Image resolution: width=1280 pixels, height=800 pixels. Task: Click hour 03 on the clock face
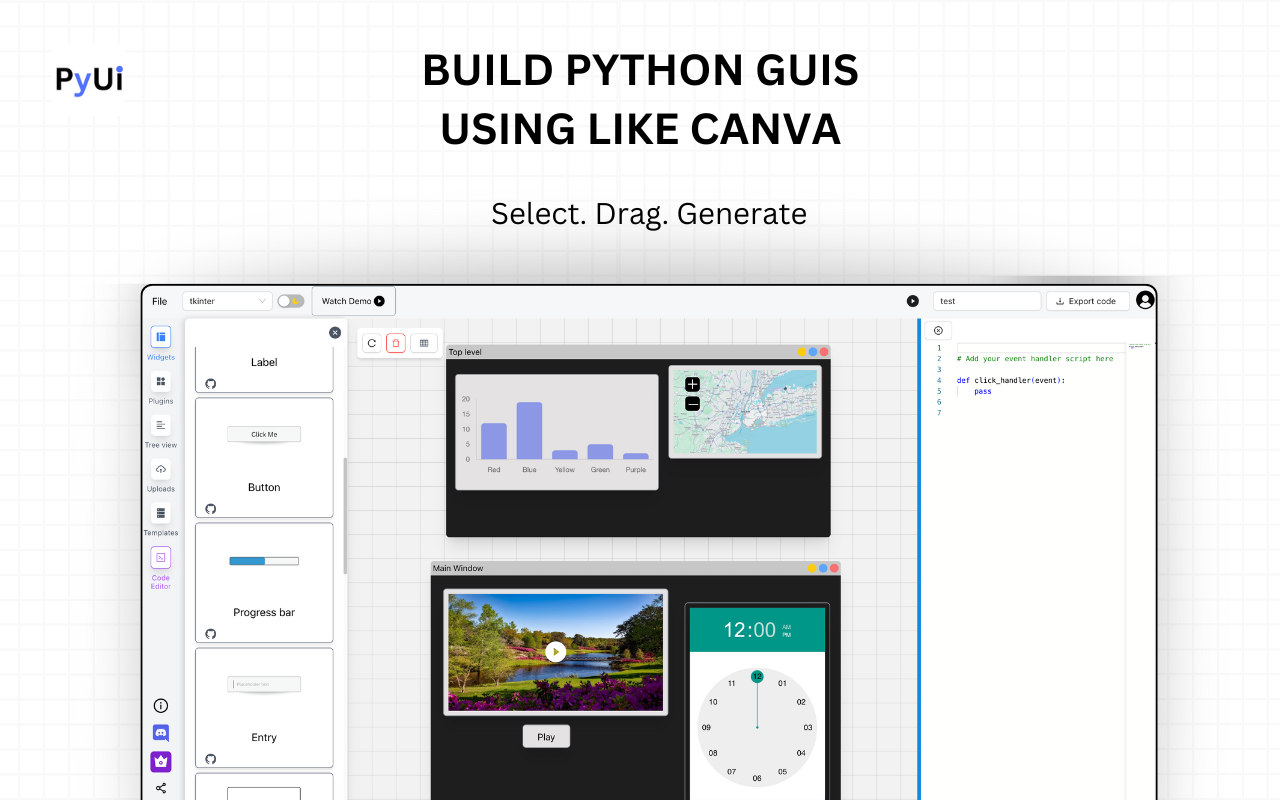[x=808, y=728]
